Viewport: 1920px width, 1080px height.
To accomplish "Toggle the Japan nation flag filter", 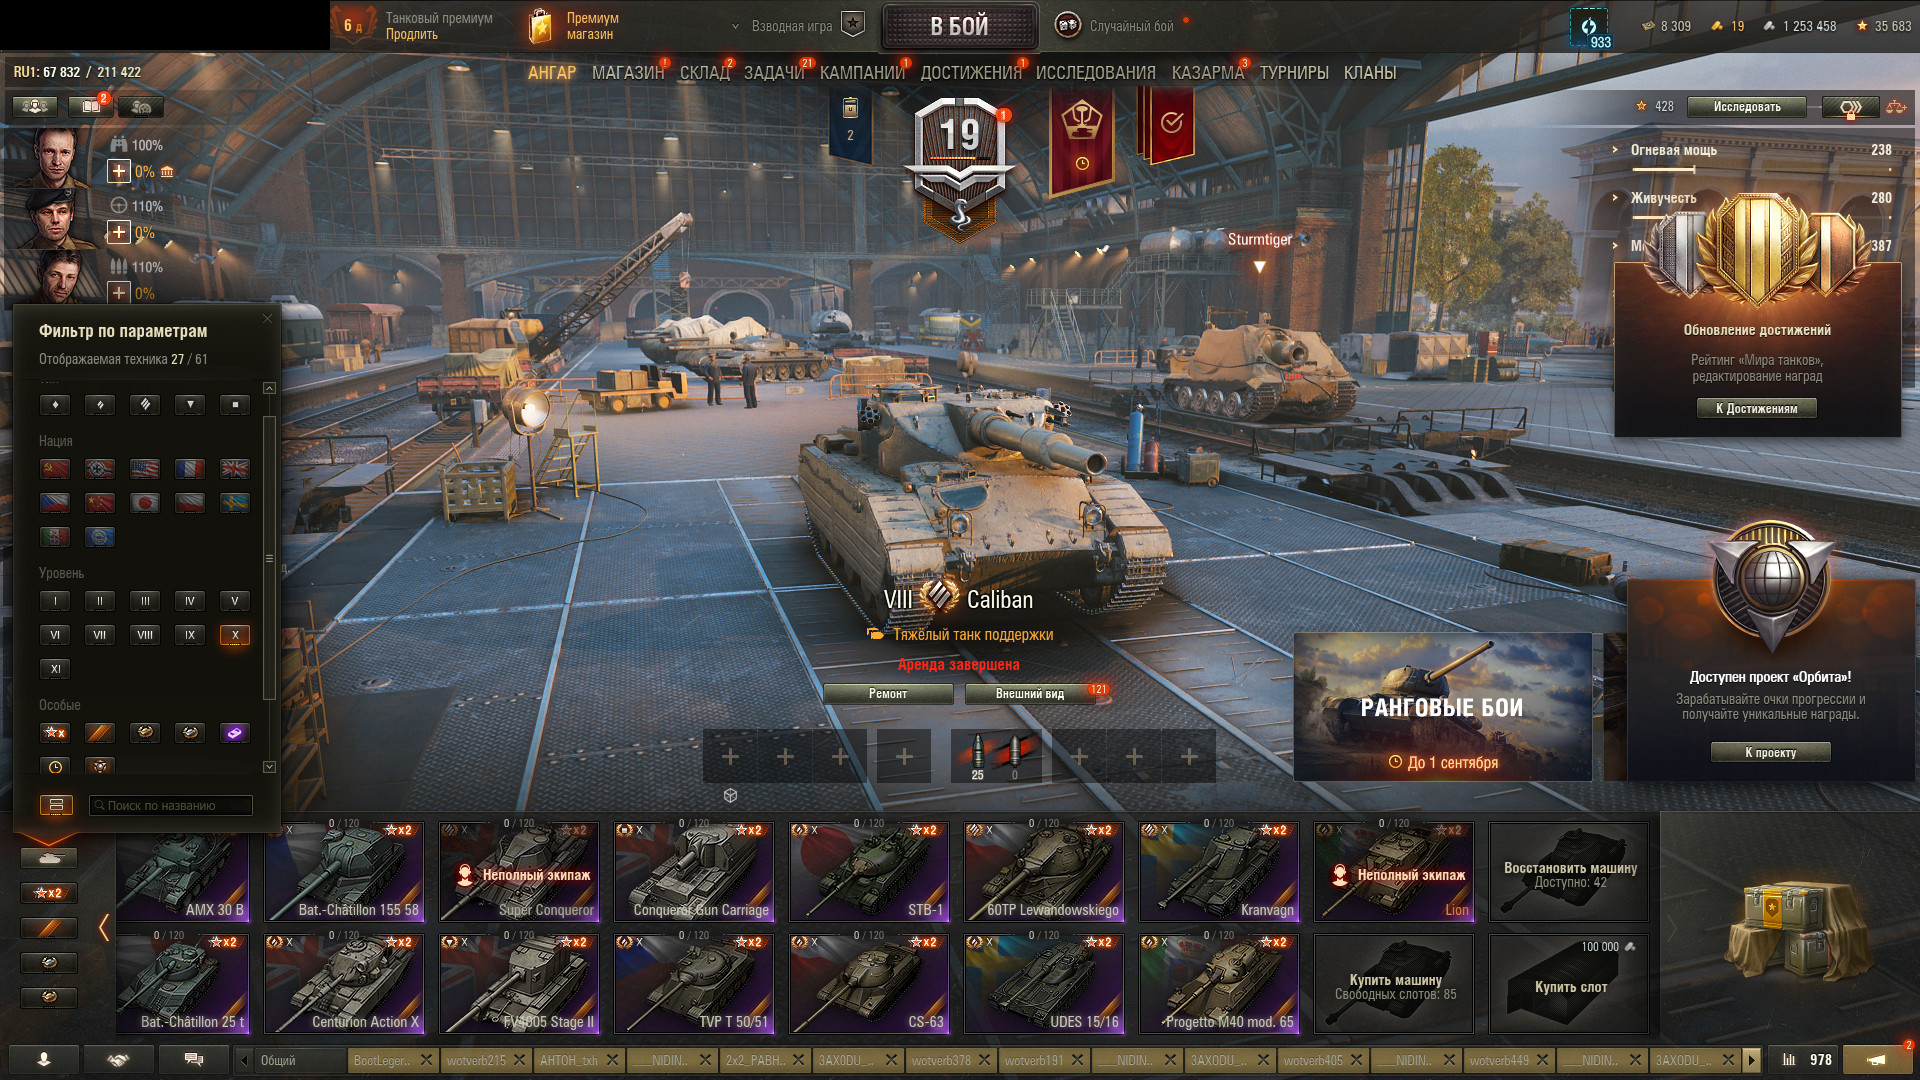I will 145,502.
